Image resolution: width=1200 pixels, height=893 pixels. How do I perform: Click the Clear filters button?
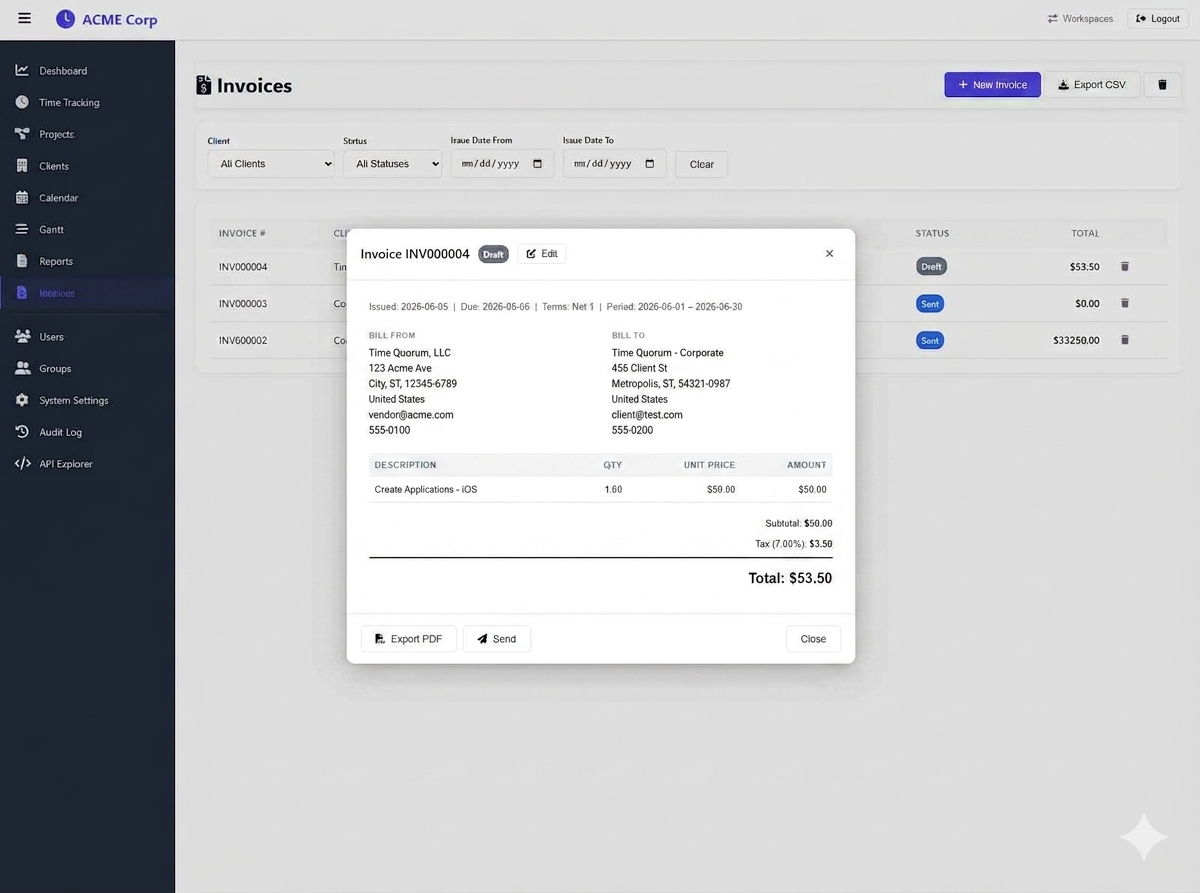(x=701, y=164)
